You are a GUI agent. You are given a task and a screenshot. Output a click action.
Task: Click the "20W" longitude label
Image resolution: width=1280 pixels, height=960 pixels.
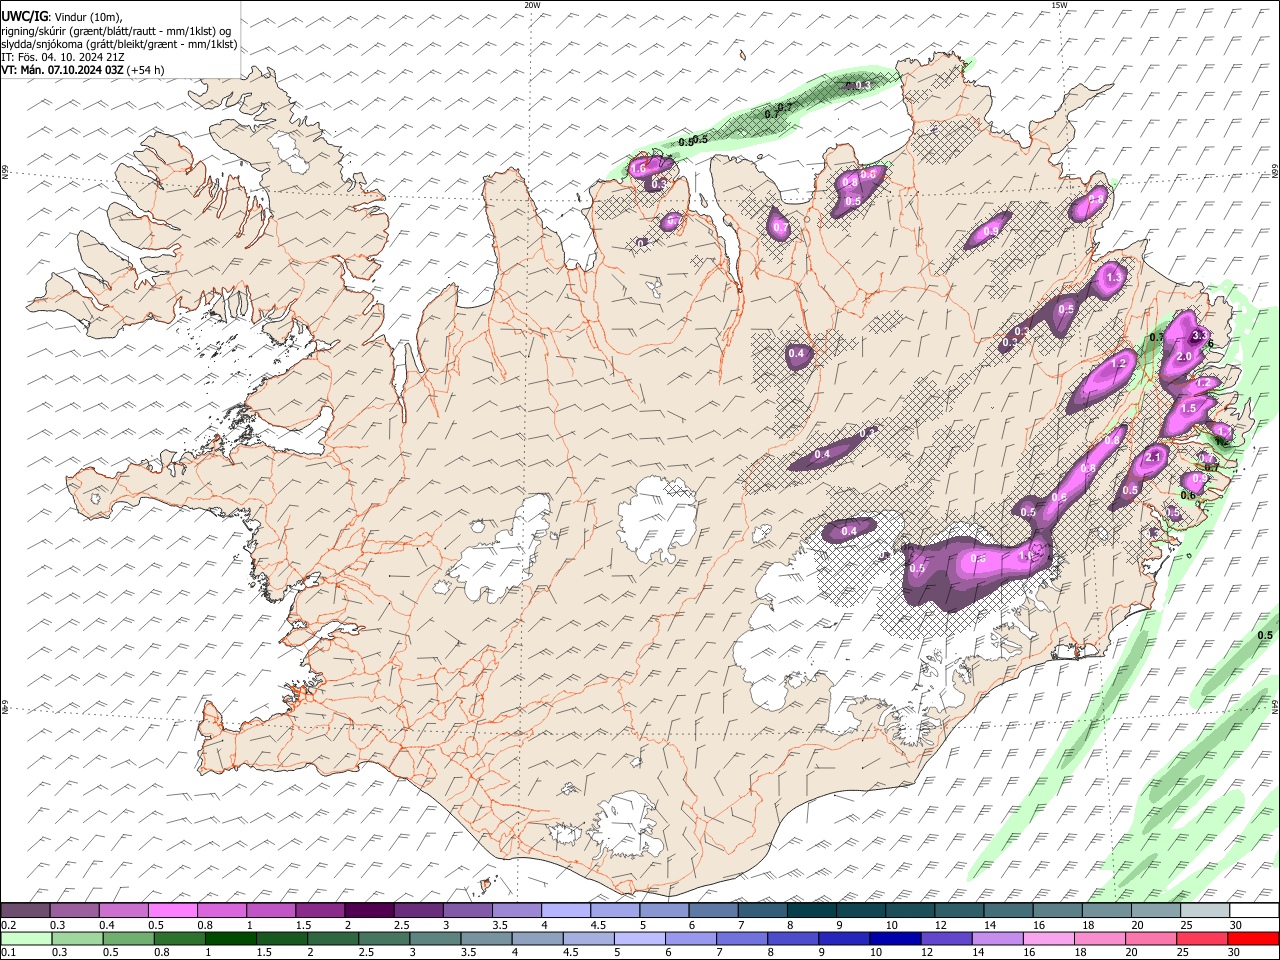532,5
